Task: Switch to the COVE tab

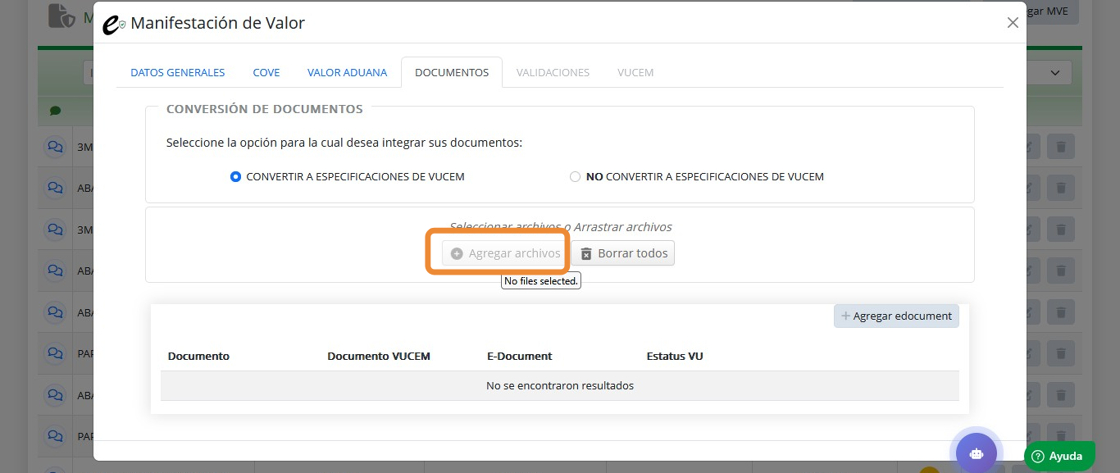Action: coord(266,72)
